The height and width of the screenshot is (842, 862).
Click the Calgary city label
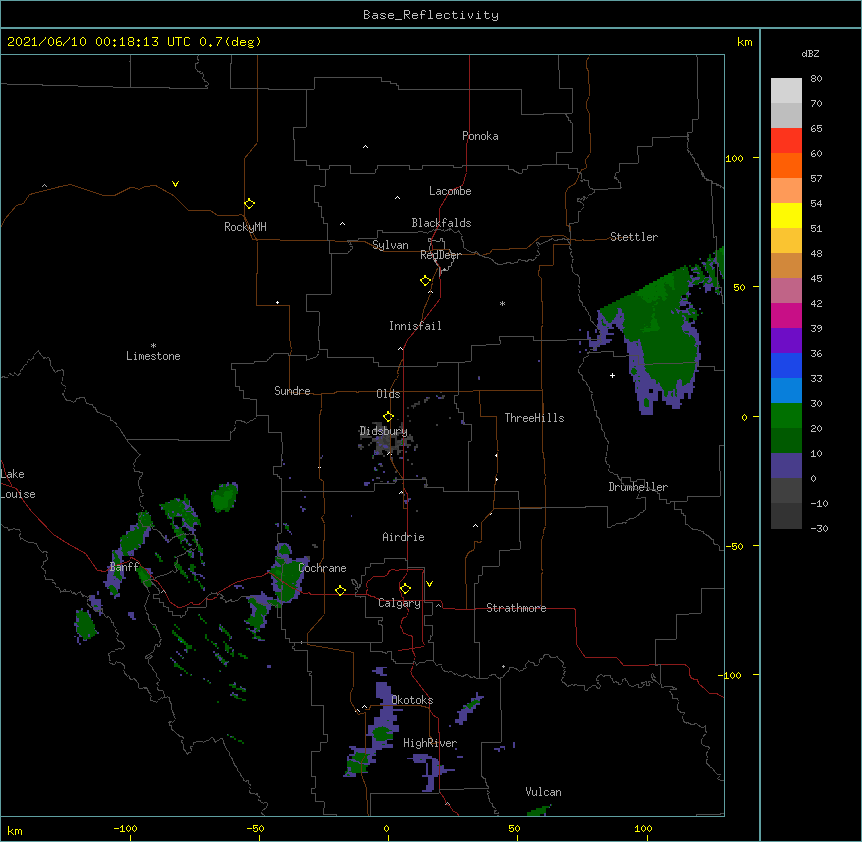coord(399,603)
